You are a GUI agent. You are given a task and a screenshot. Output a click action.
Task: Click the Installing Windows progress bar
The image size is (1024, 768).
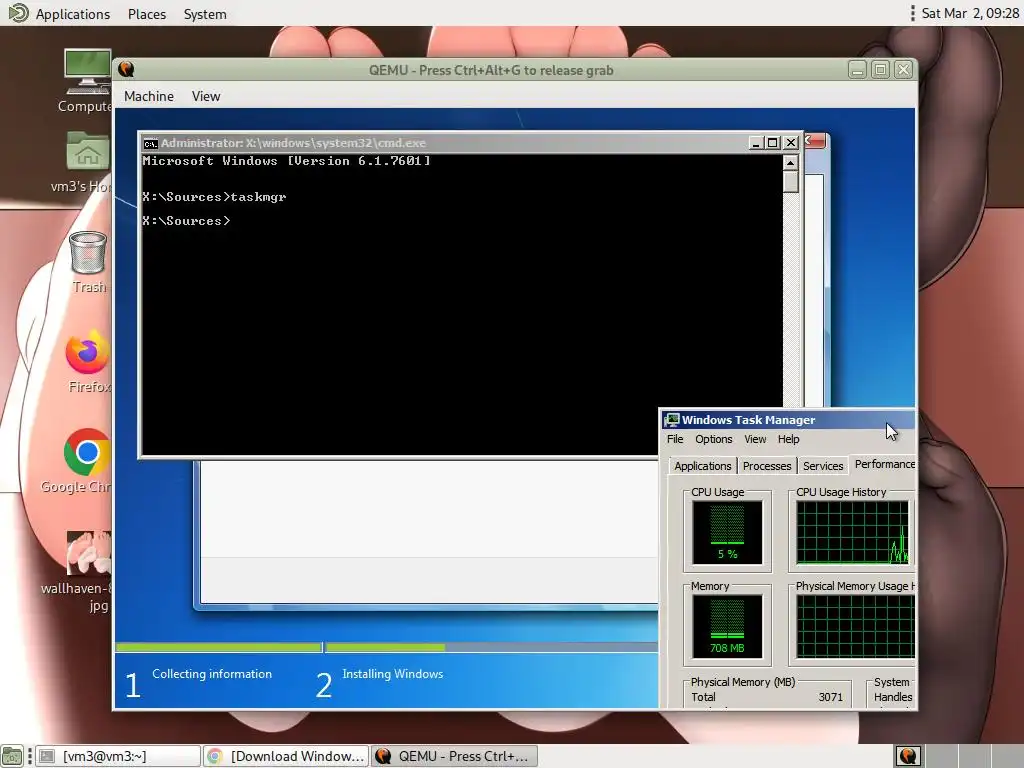click(x=492, y=647)
